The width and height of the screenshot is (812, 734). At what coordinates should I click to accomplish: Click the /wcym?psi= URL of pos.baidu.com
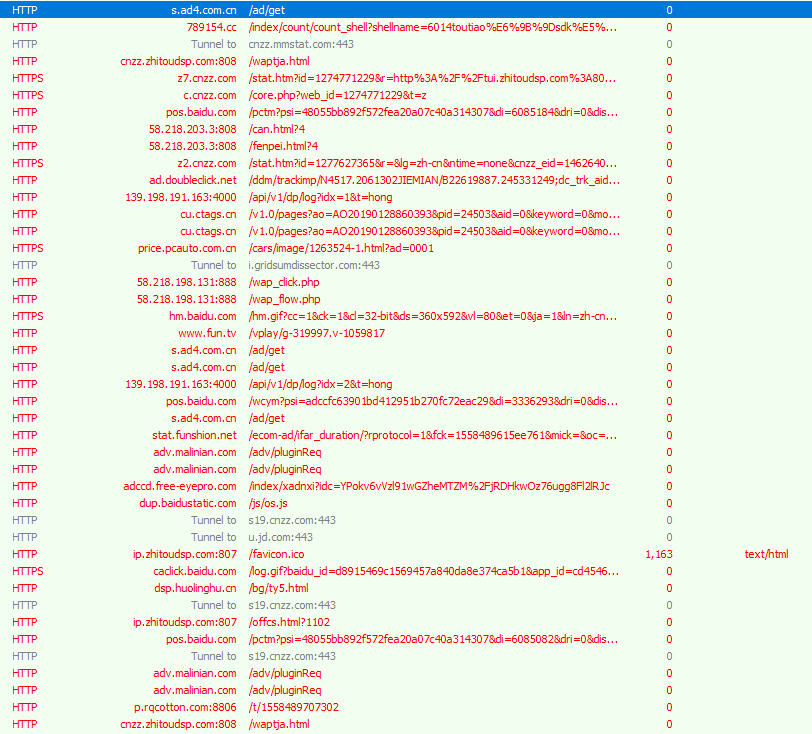click(433, 401)
